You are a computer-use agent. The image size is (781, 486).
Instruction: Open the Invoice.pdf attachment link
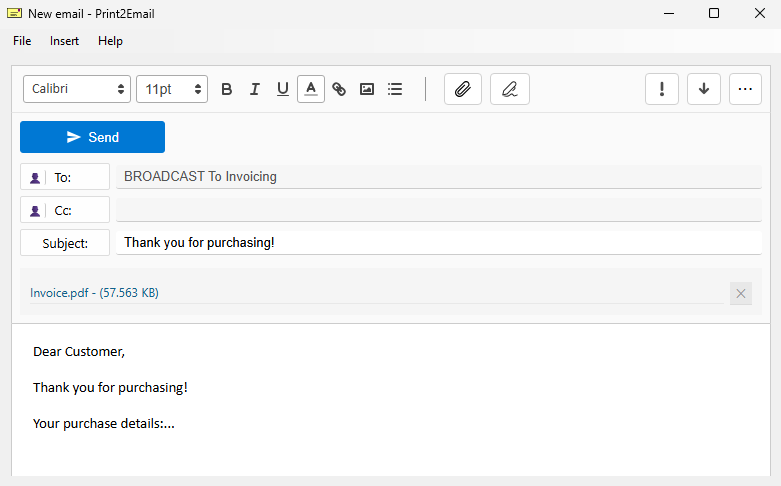click(94, 293)
